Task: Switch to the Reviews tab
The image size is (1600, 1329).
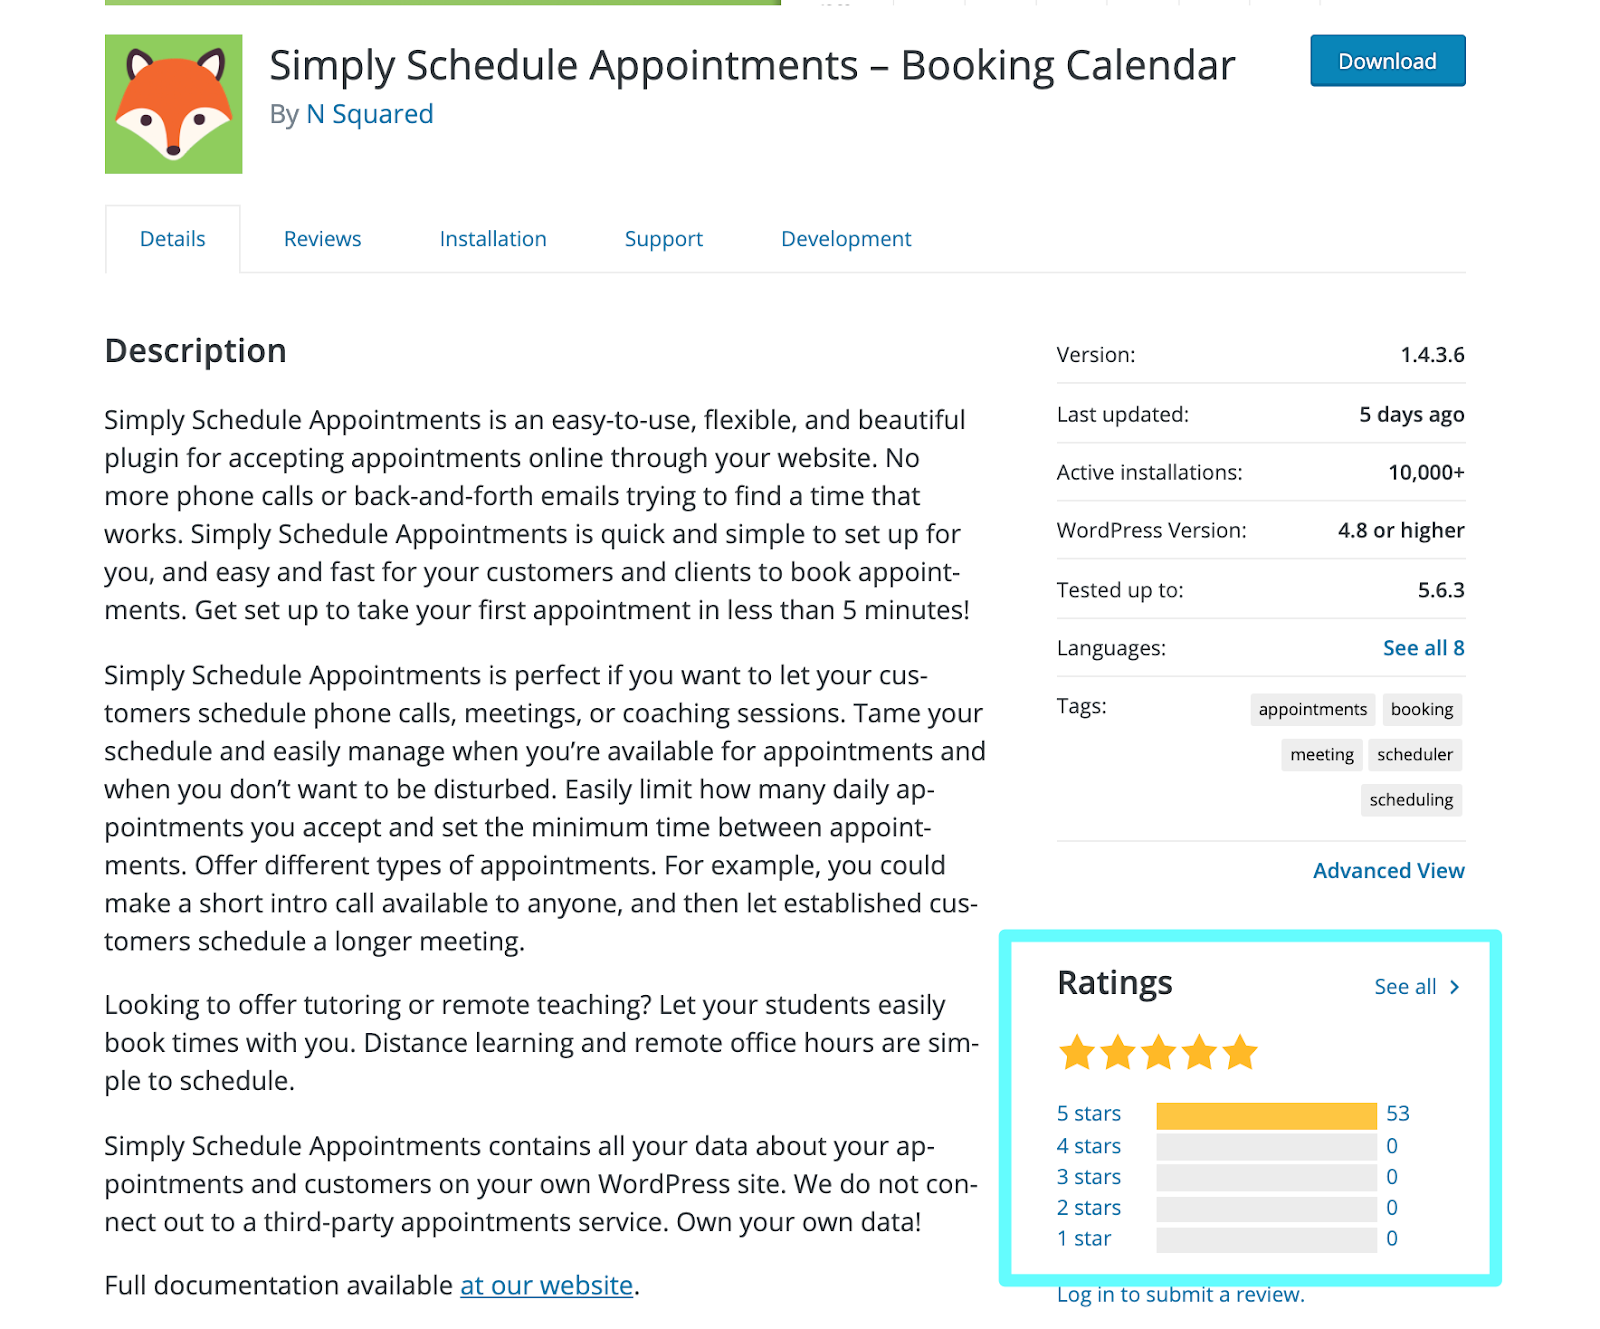Action: click(322, 239)
